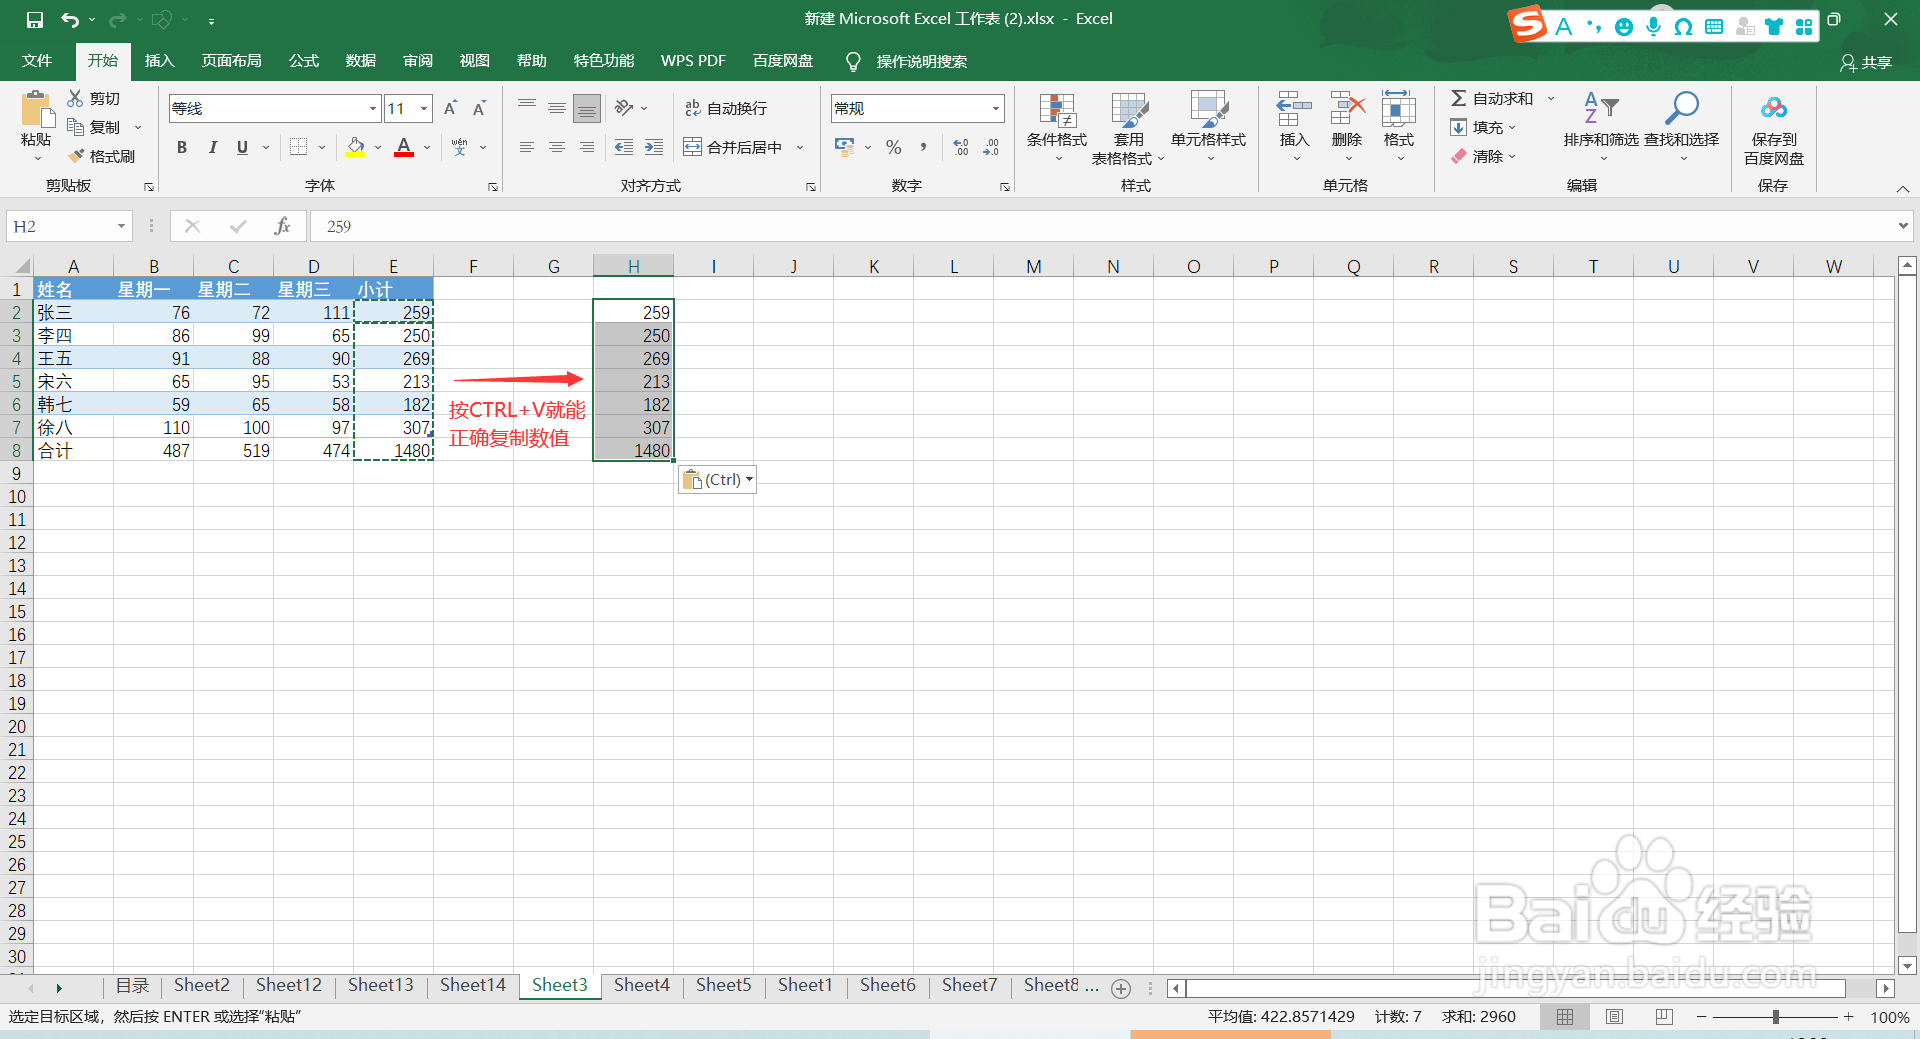Apply percent style with the % icon
1920x1039 pixels.
pos(893,147)
